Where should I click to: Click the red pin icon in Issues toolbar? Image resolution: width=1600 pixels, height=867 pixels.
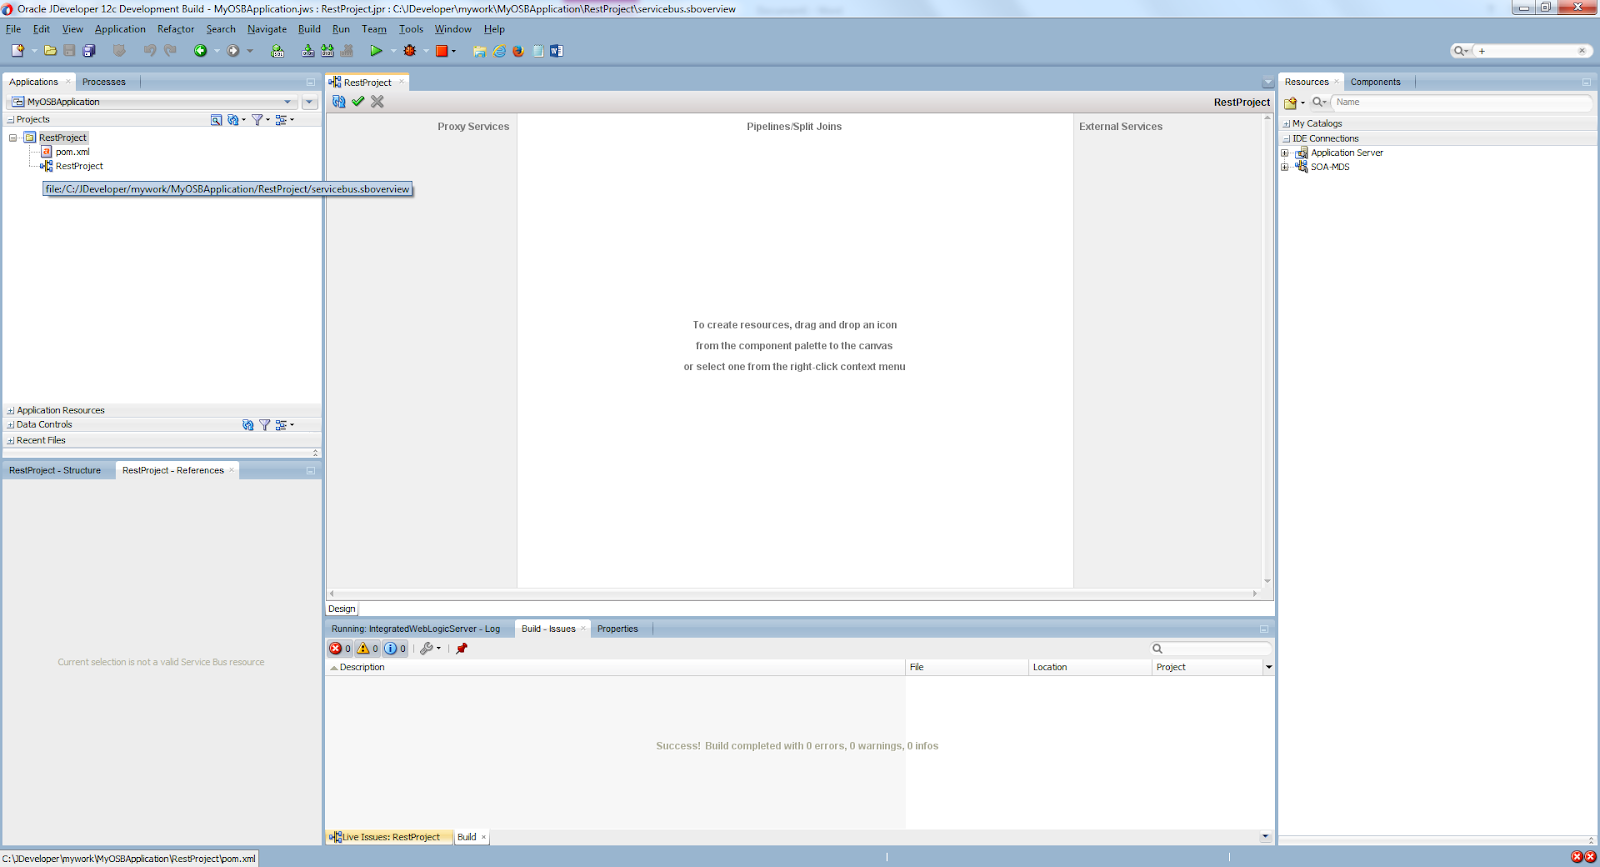pos(462,648)
